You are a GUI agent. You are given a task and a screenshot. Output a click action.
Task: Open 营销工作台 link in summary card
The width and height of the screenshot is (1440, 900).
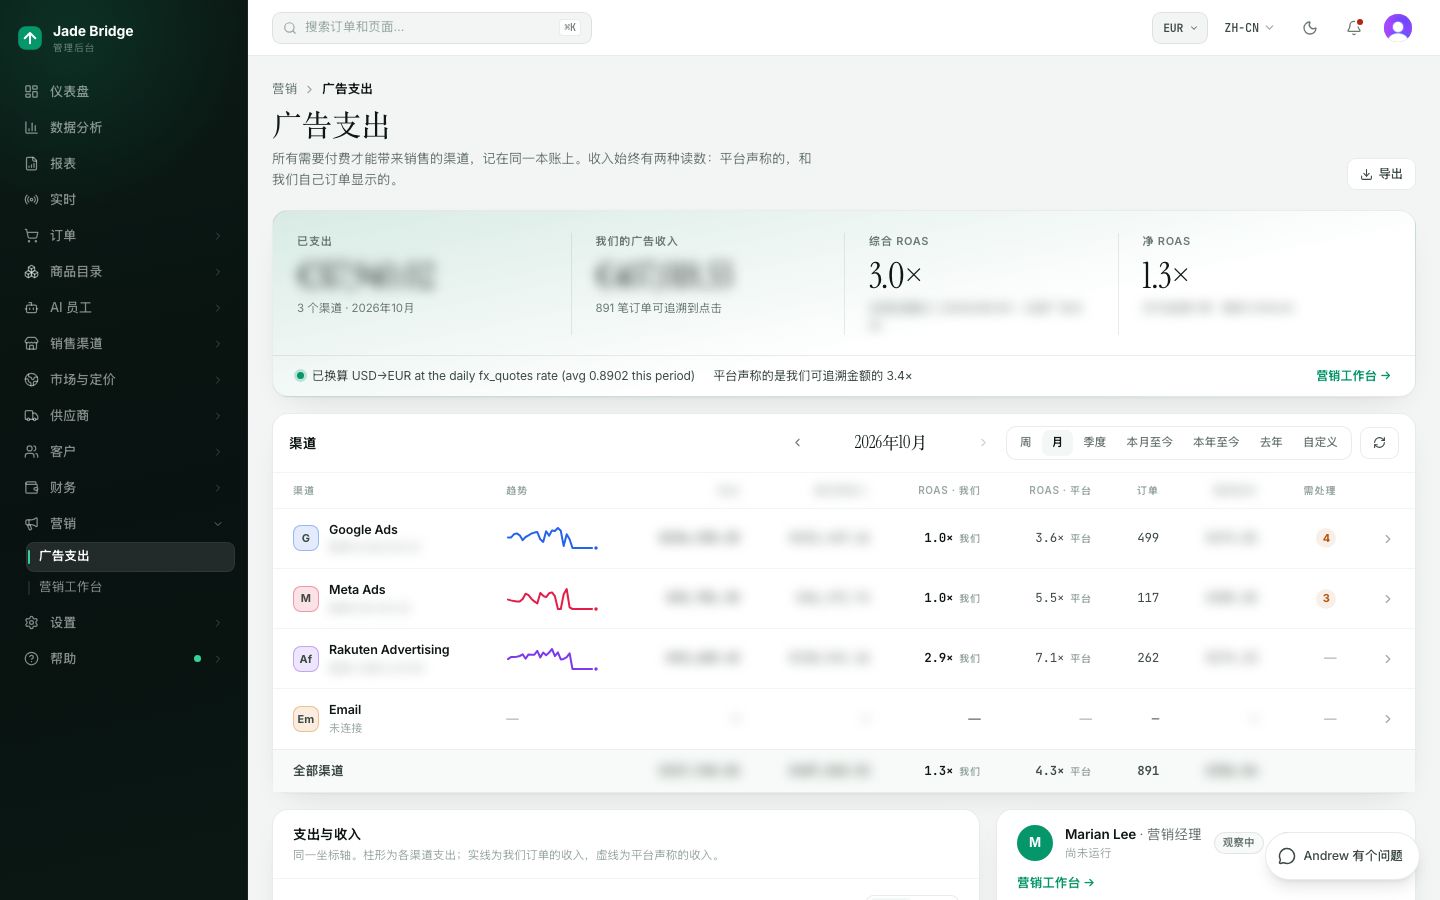(1353, 376)
